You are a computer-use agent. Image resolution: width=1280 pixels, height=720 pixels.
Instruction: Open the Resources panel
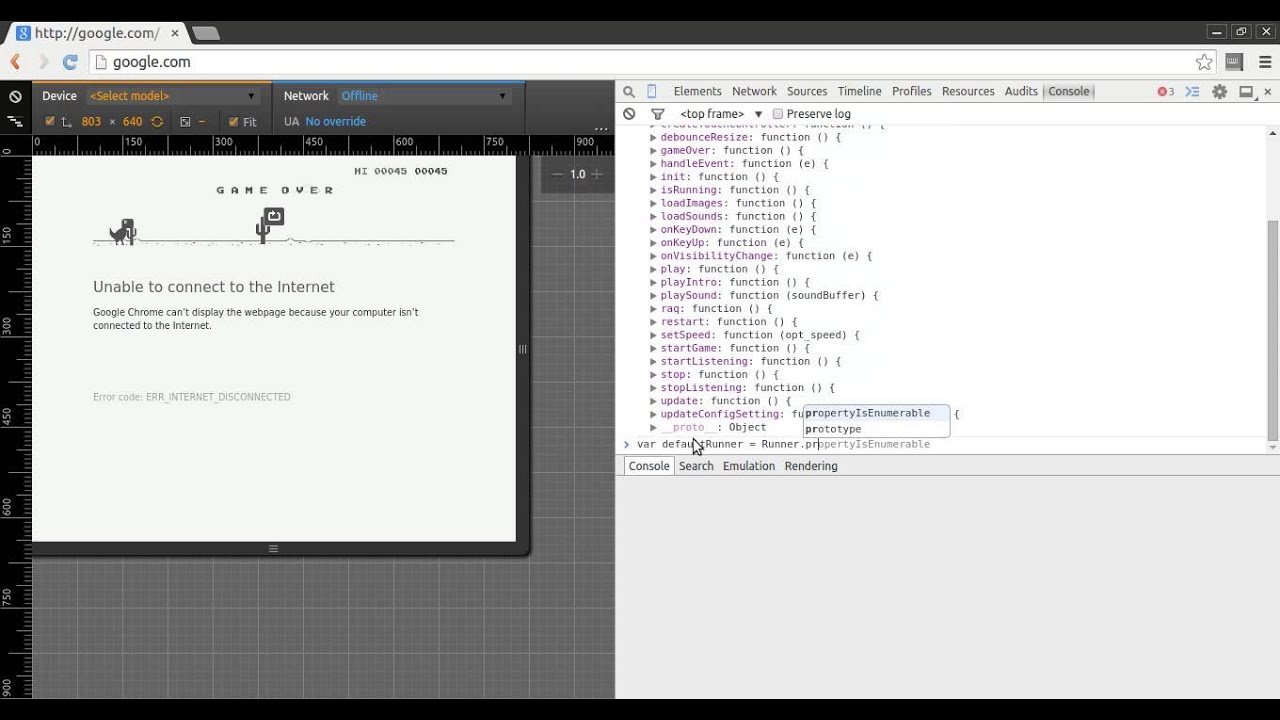click(x=968, y=91)
